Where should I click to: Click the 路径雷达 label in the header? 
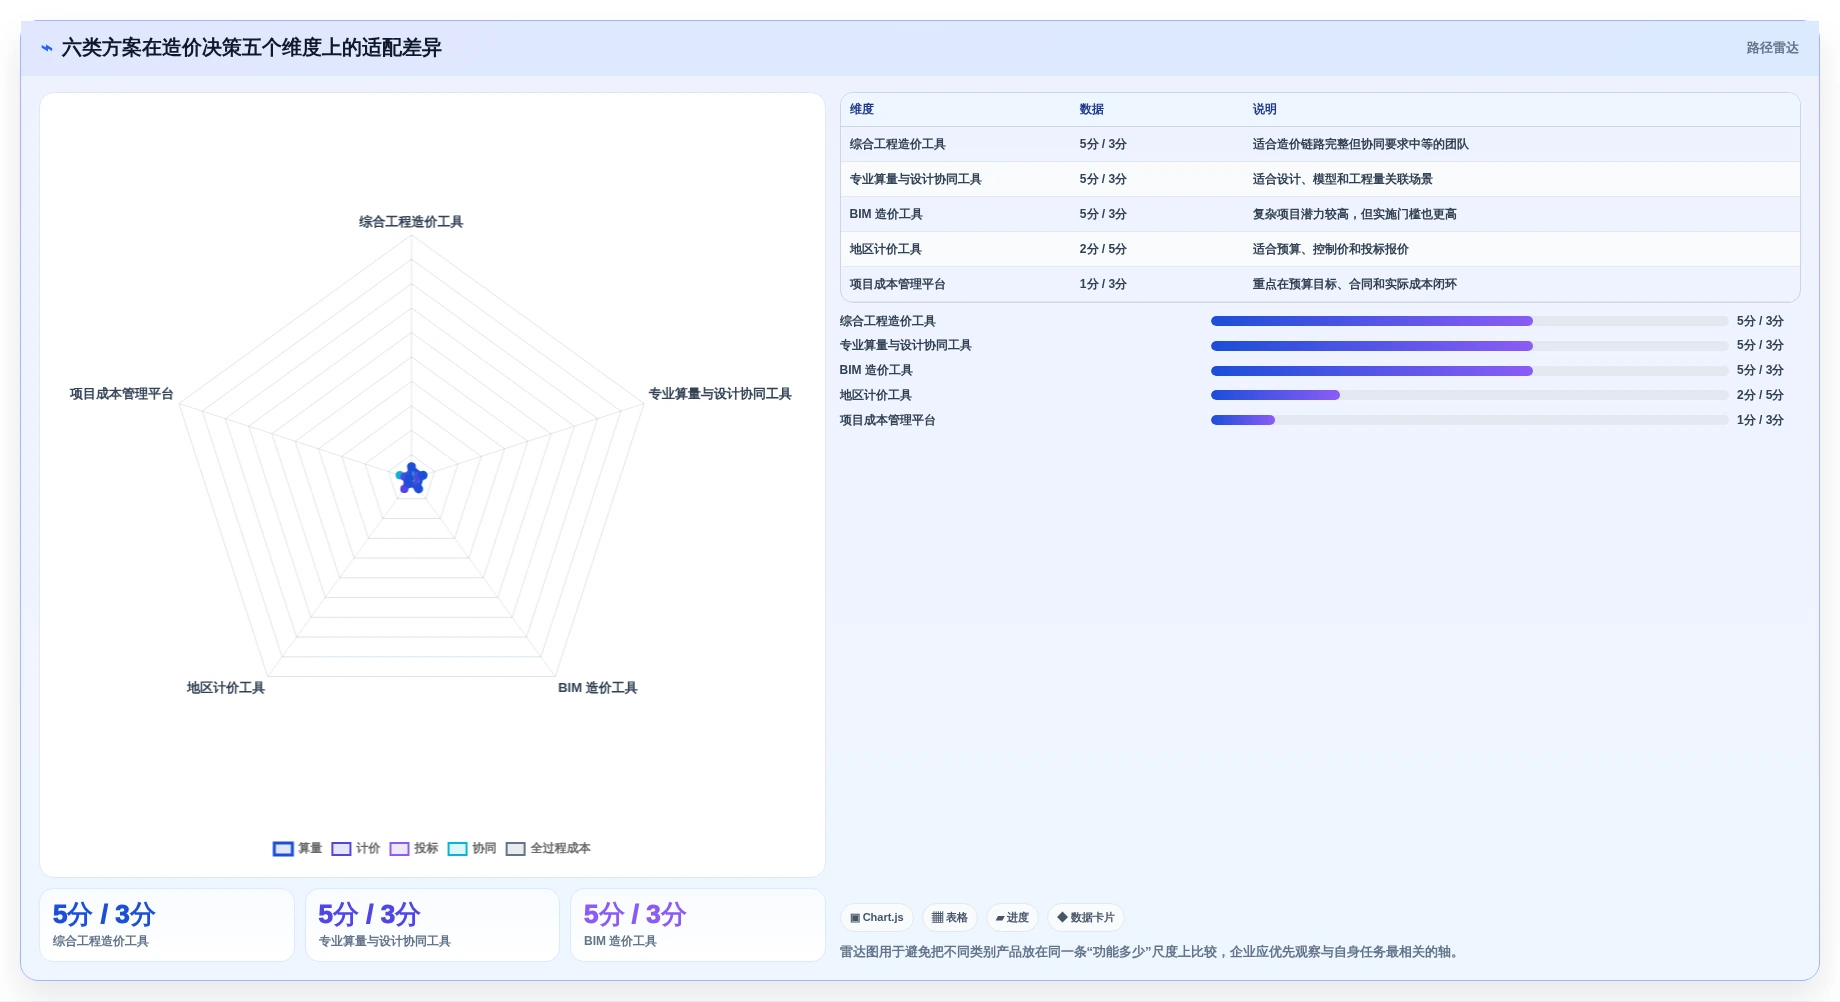1772,48
